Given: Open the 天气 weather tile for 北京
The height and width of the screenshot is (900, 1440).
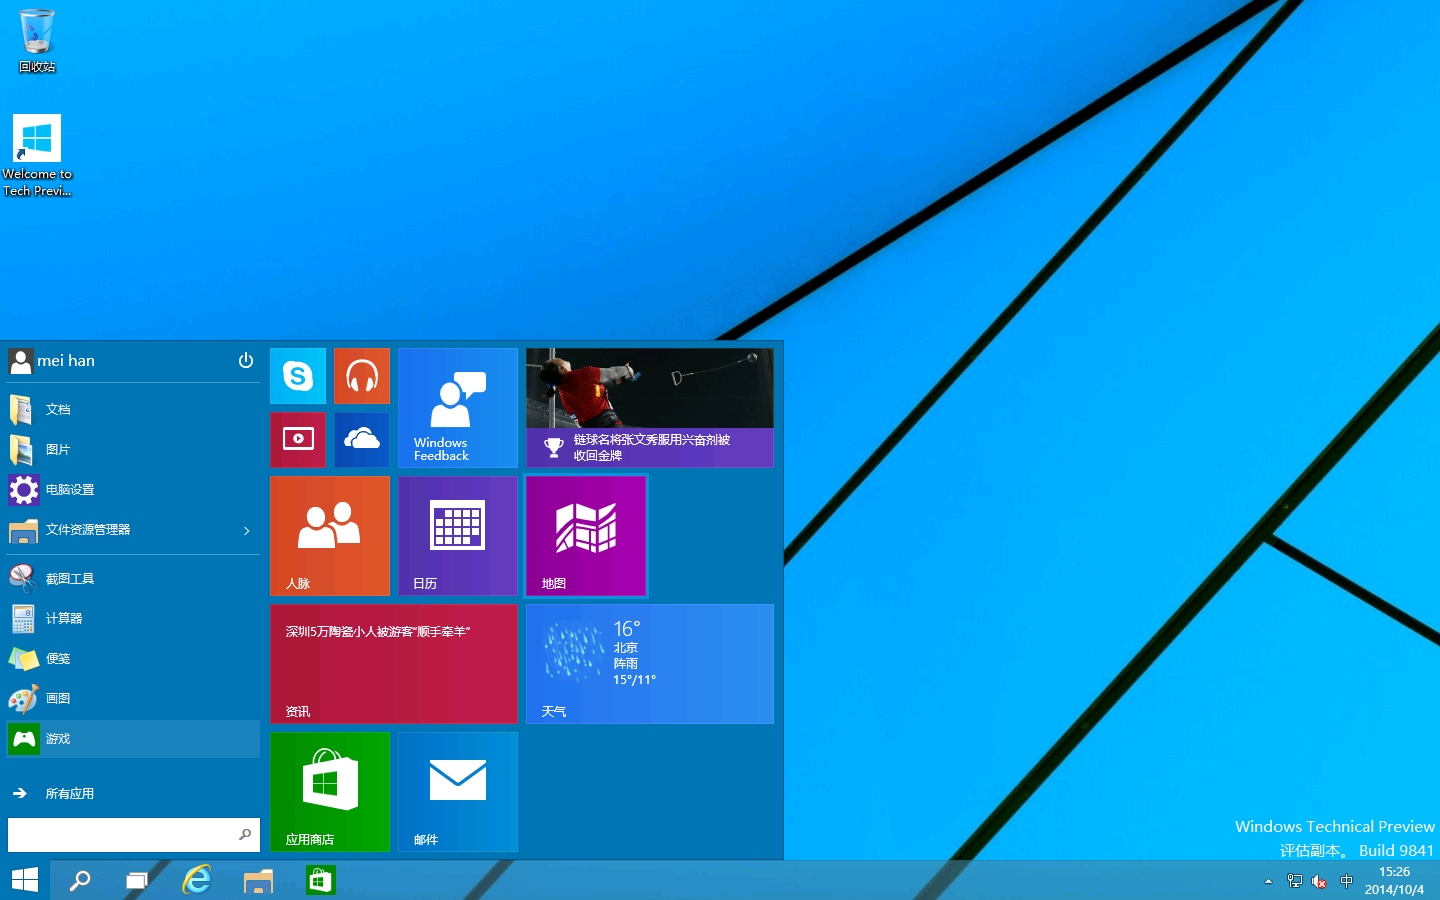Looking at the screenshot, I should click(x=650, y=664).
